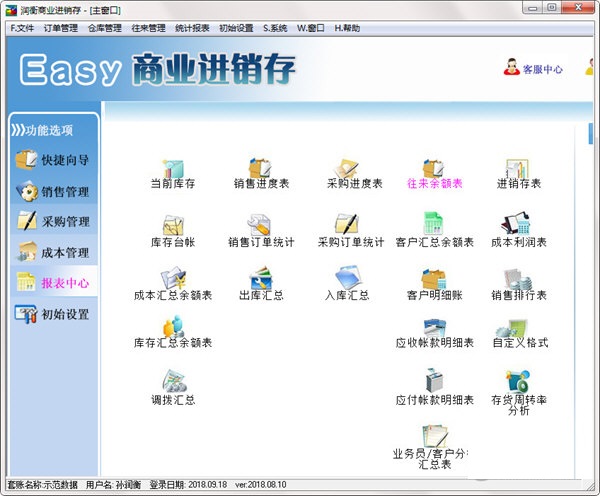This screenshot has width=600, height=496.
Task: Select 报表中心 in the sidebar
Action: click(53, 282)
